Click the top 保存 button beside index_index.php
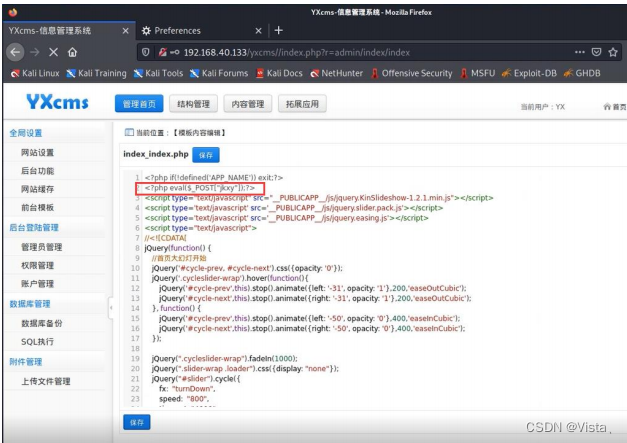This screenshot has height=443, width=627. (x=206, y=155)
